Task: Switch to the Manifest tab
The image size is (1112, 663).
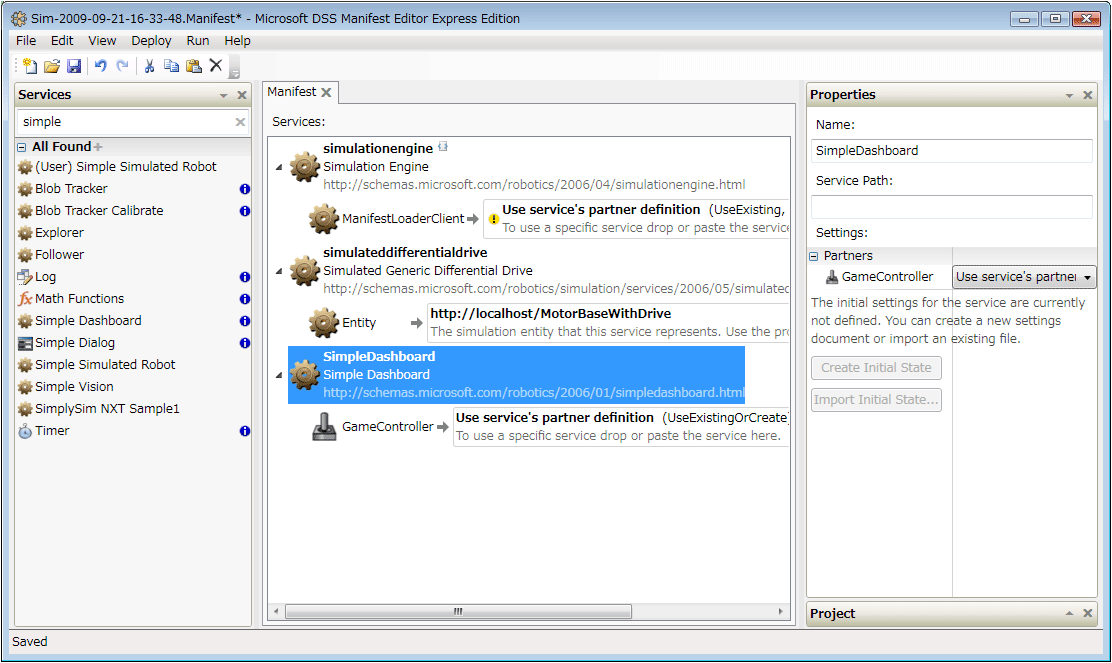Action: click(291, 92)
